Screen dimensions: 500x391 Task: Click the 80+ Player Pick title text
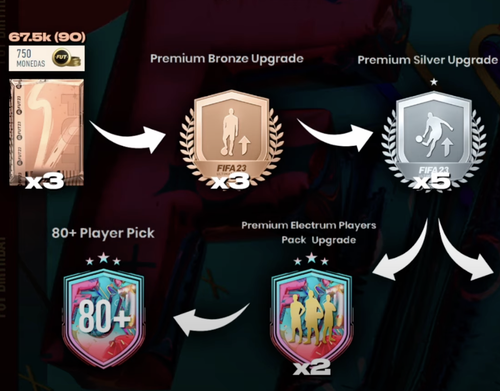pyautogui.click(x=103, y=233)
